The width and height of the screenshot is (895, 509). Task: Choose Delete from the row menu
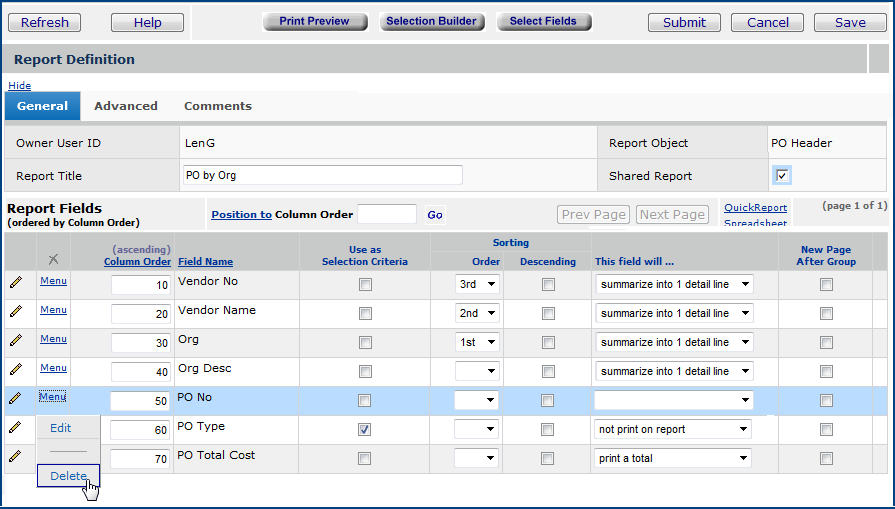click(x=68, y=476)
